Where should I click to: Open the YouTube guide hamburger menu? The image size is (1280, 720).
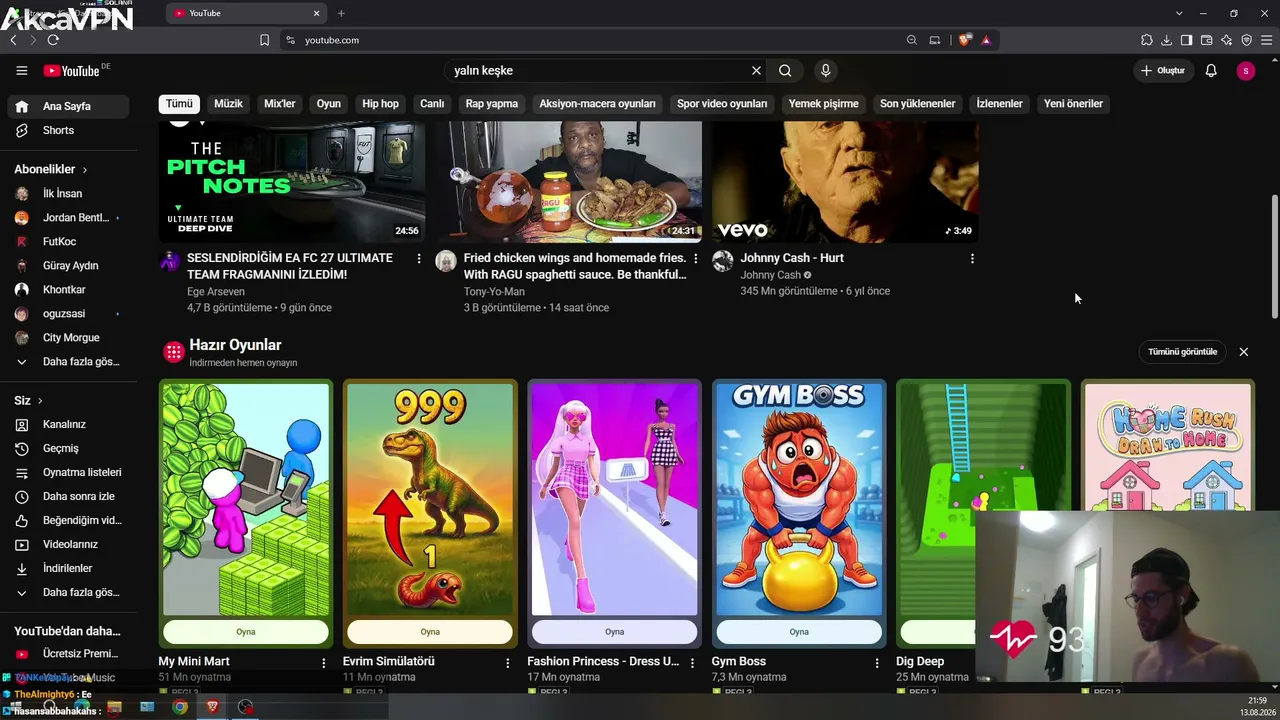click(21, 71)
